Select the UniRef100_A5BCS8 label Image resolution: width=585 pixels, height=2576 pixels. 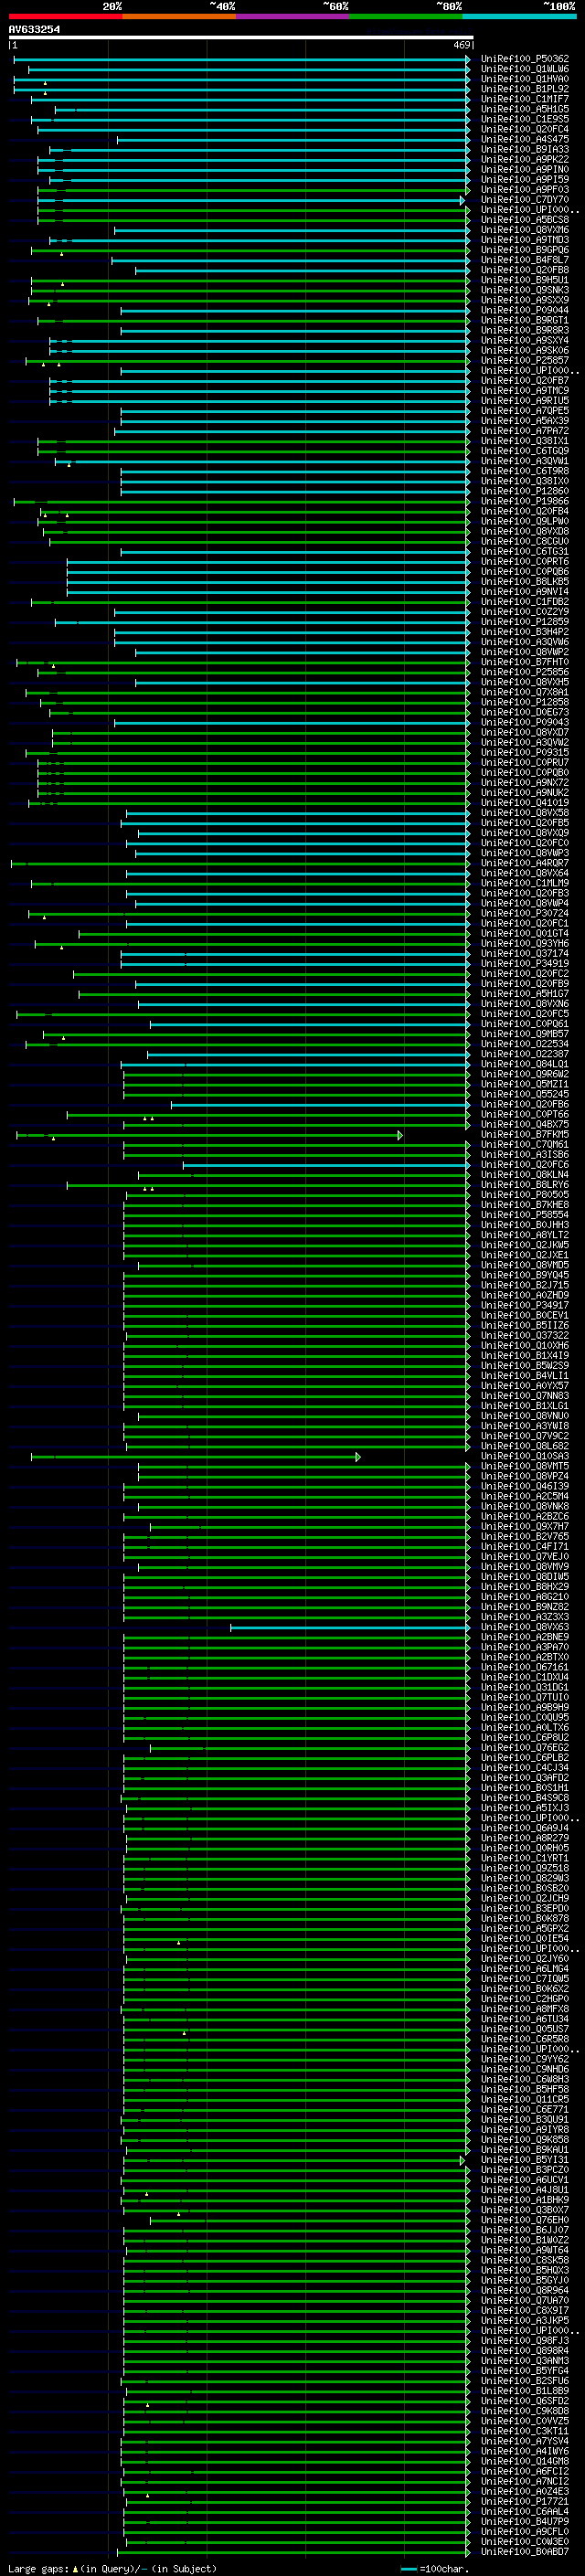pyautogui.click(x=525, y=220)
